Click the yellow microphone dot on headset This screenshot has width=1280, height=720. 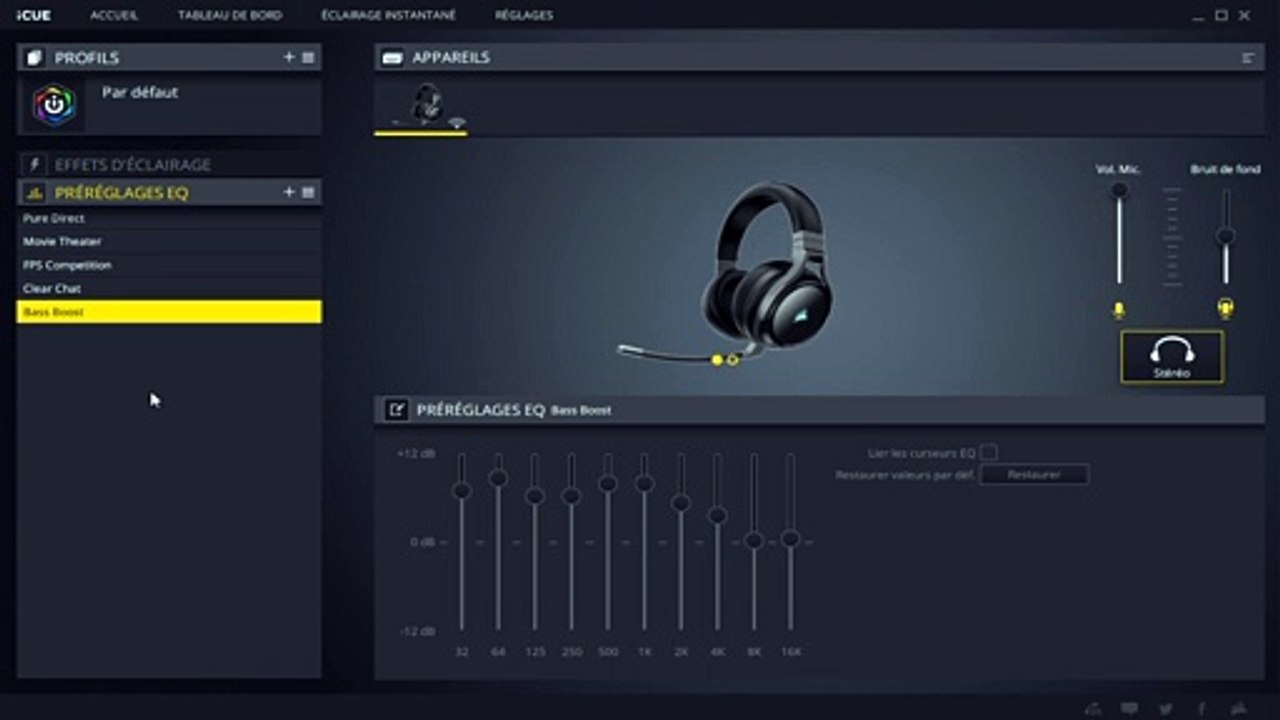pyautogui.click(x=717, y=359)
